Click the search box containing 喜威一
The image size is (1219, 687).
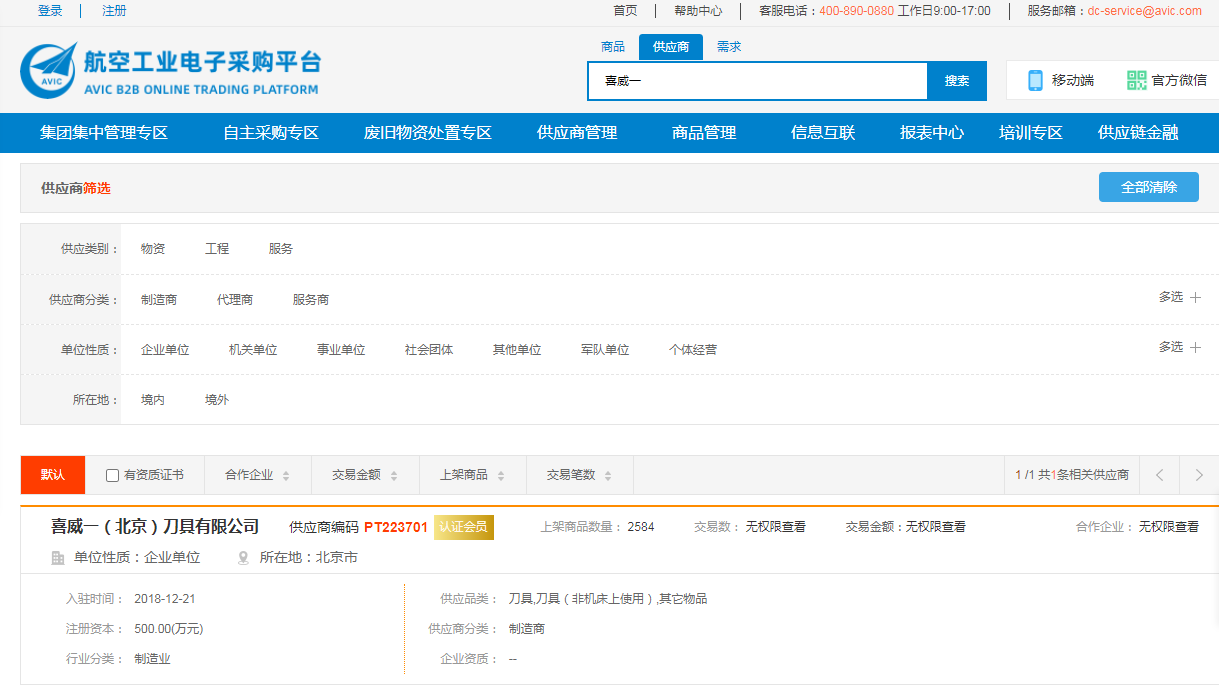pyautogui.click(x=758, y=81)
